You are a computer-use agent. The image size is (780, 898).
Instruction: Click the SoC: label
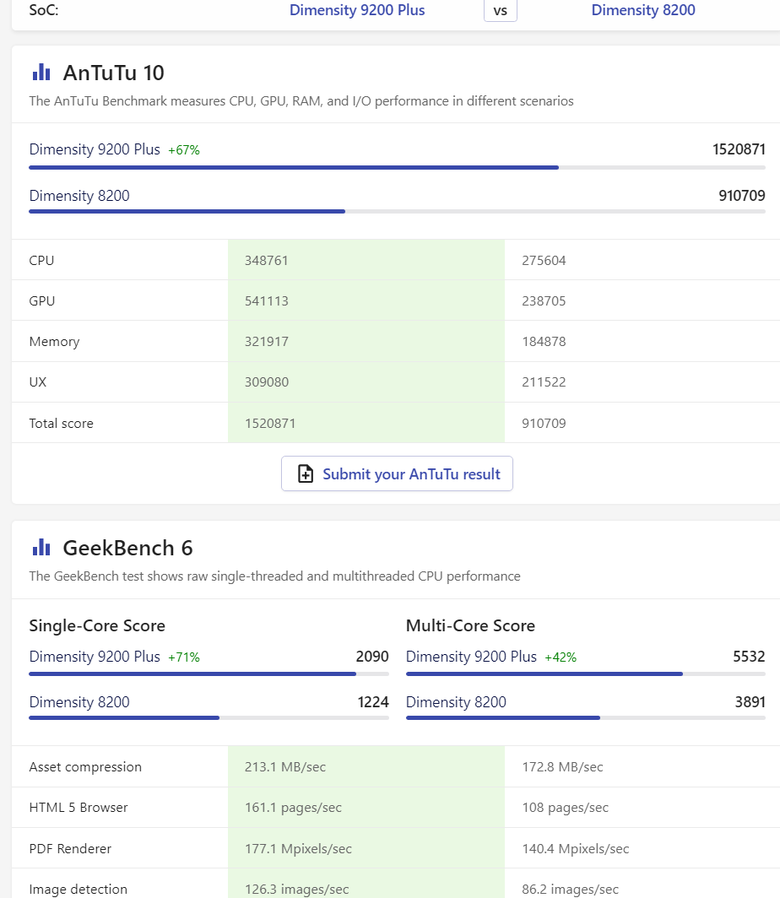tap(44, 10)
